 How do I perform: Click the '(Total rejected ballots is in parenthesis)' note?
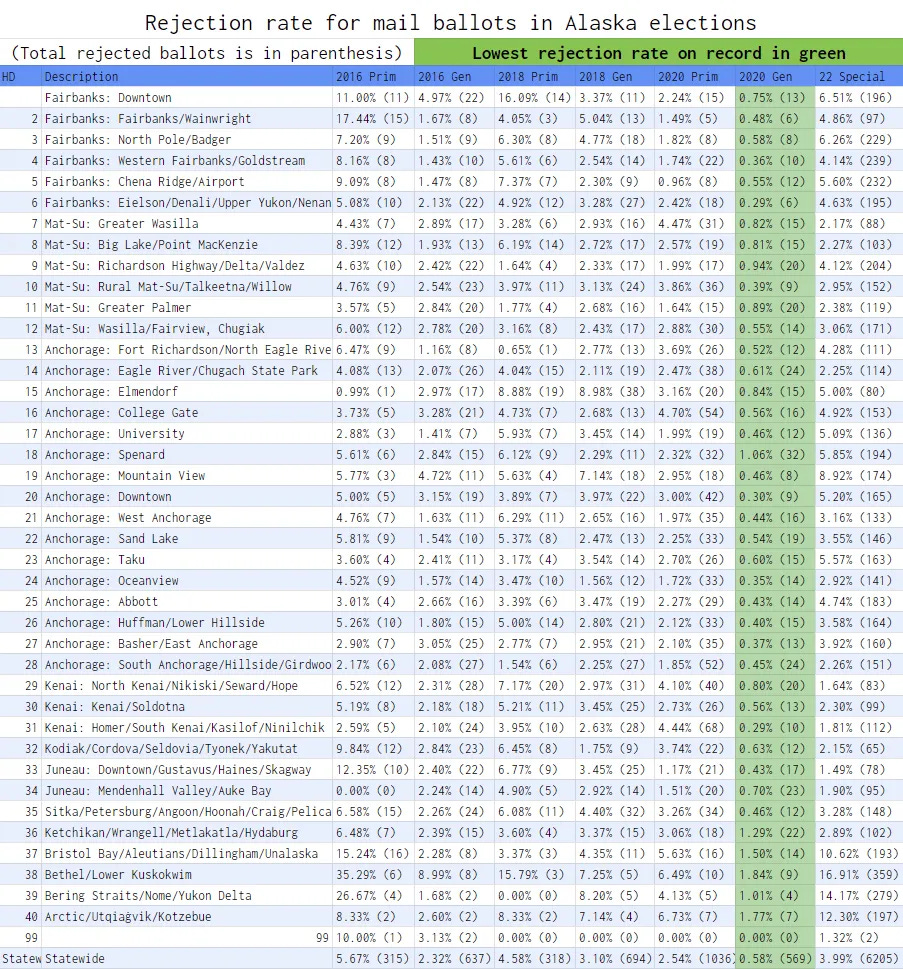click(206, 53)
